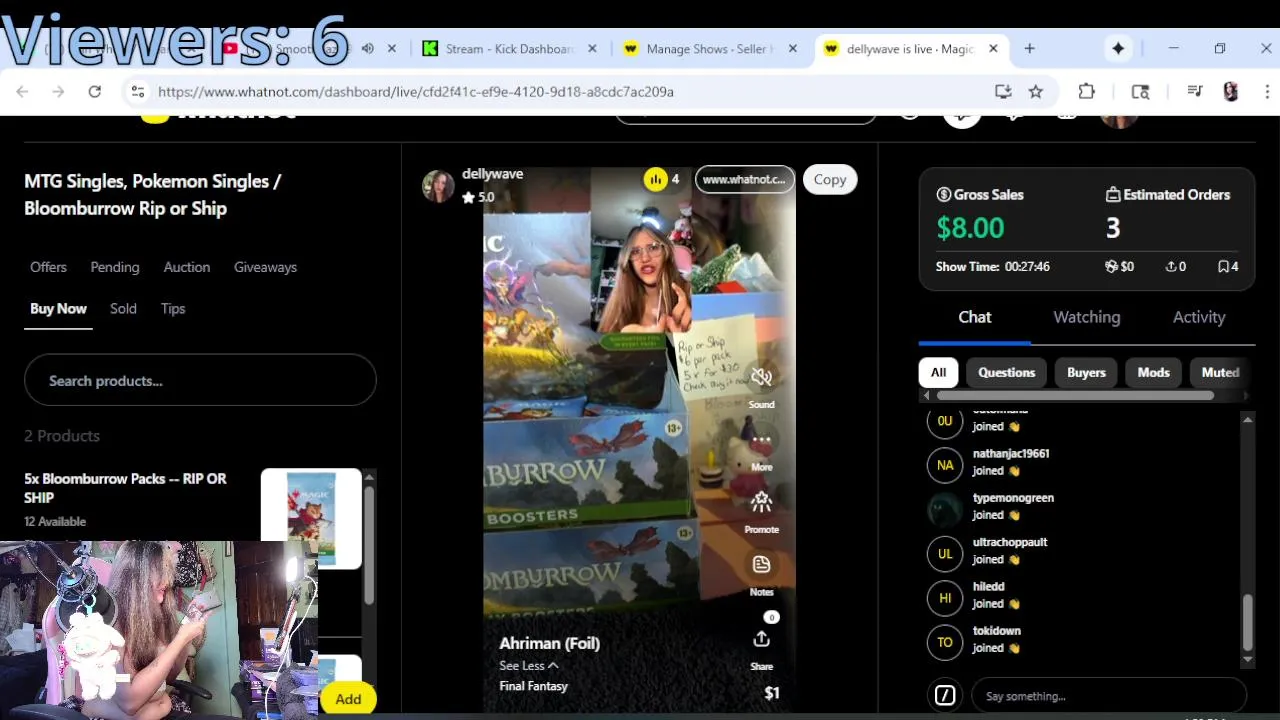Click chat user nathanjac19661
This screenshot has height=720, width=1280.
click(1011, 453)
